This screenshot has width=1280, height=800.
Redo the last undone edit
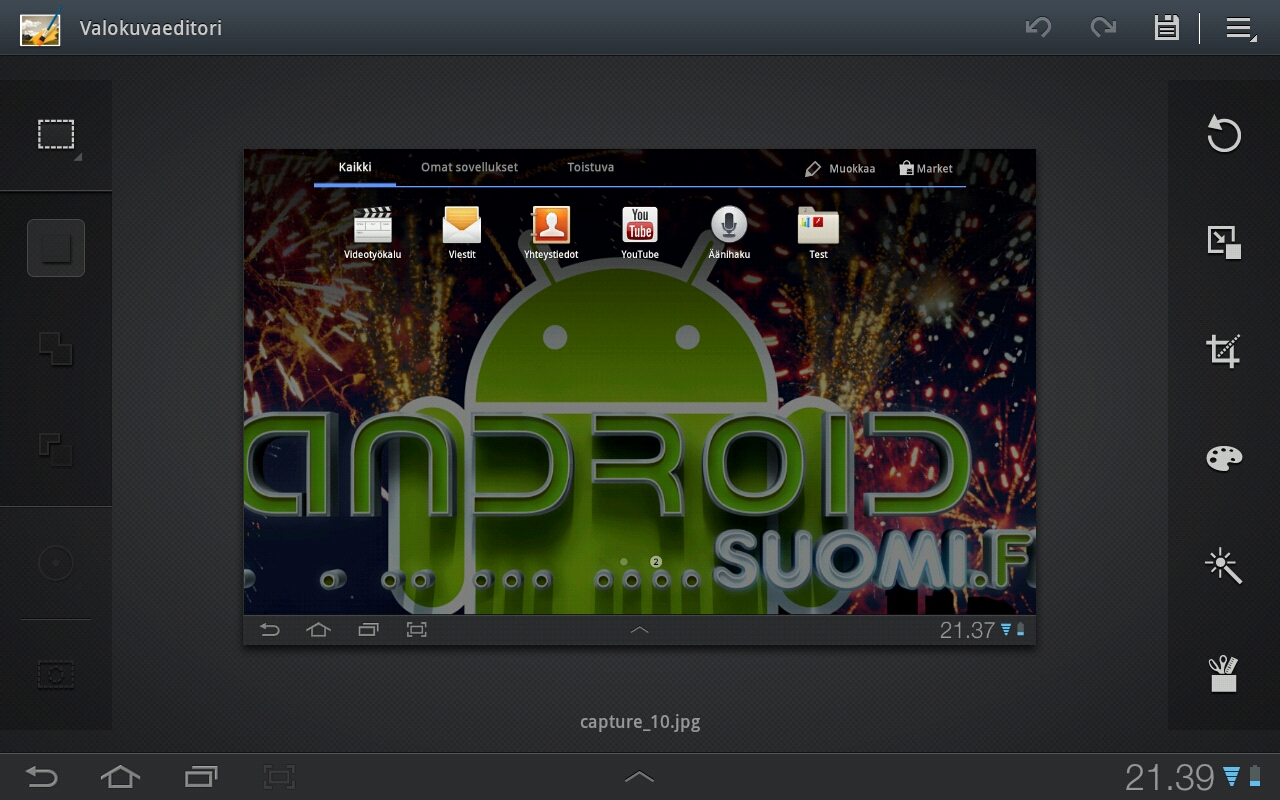click(x=1103, y=28)
